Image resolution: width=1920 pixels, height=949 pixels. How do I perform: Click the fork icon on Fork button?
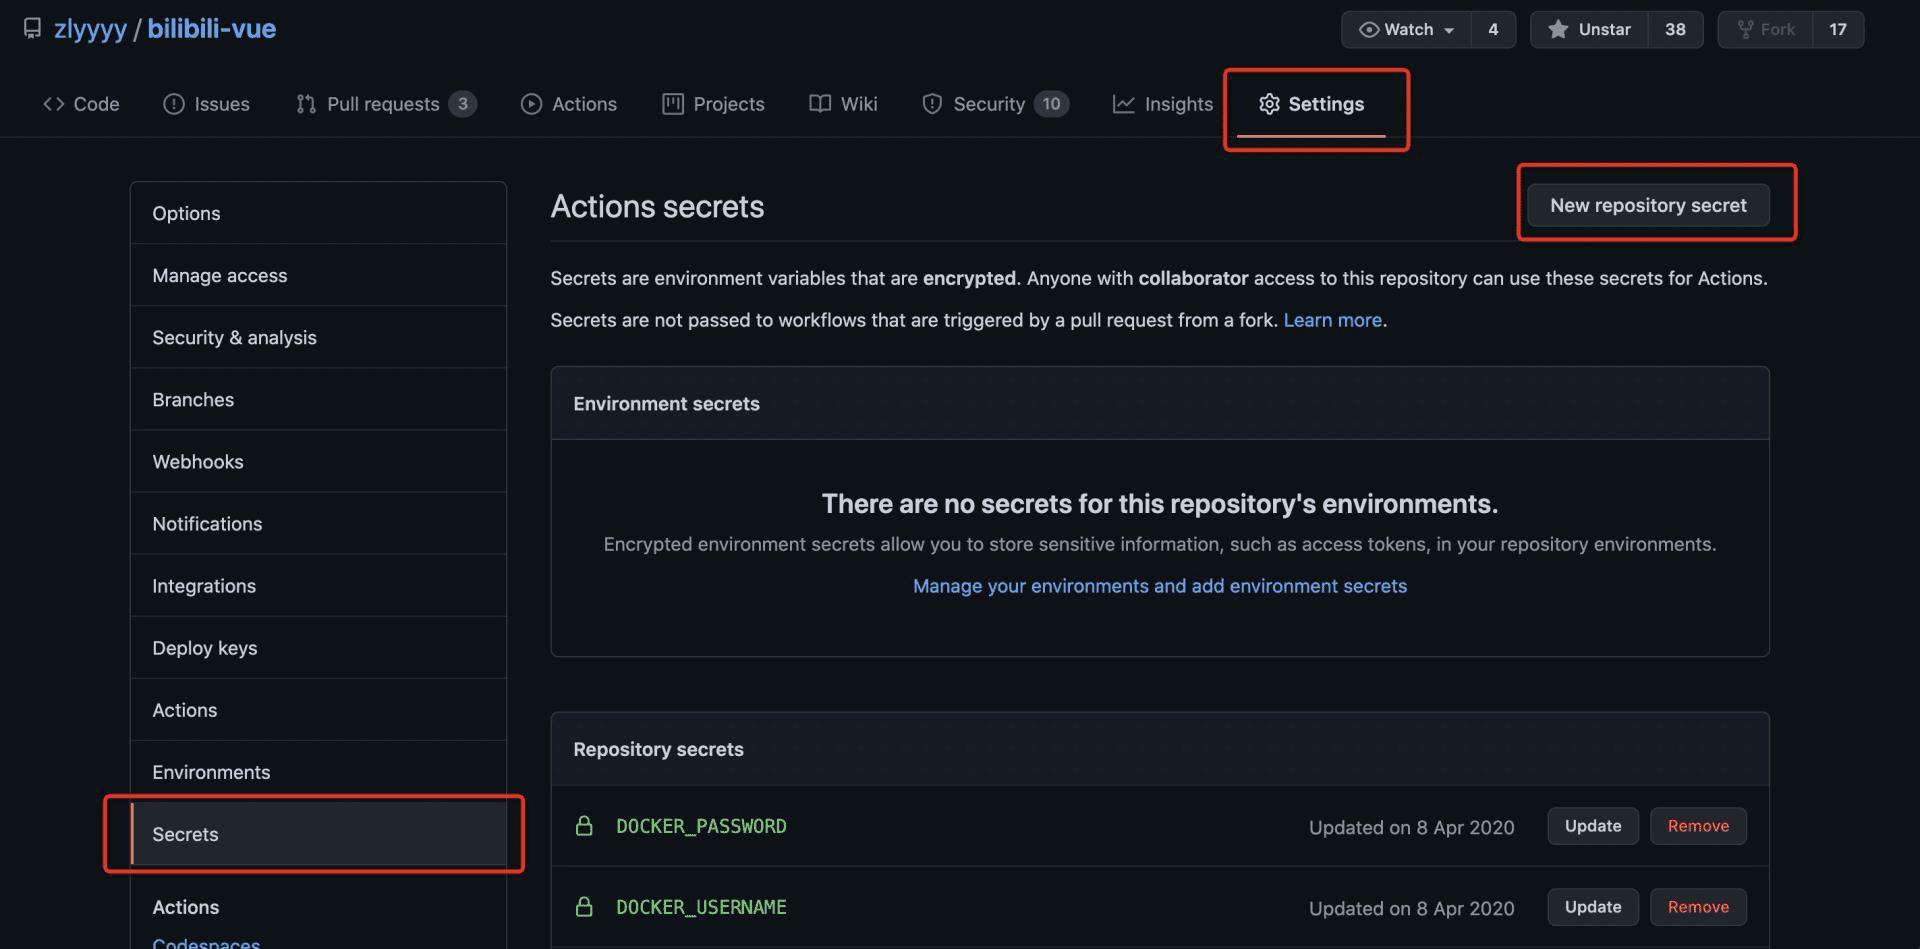tap(1745, 30)
